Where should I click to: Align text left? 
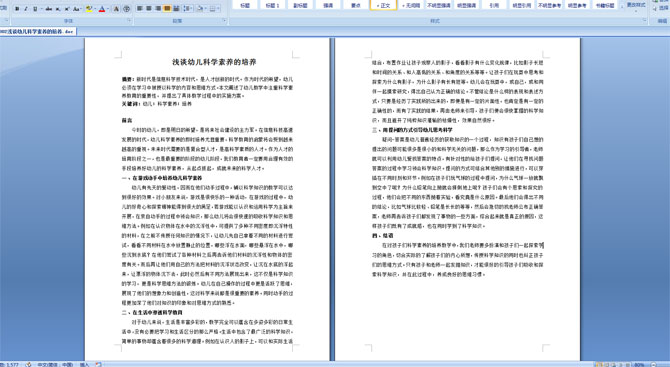coord(139,8)
